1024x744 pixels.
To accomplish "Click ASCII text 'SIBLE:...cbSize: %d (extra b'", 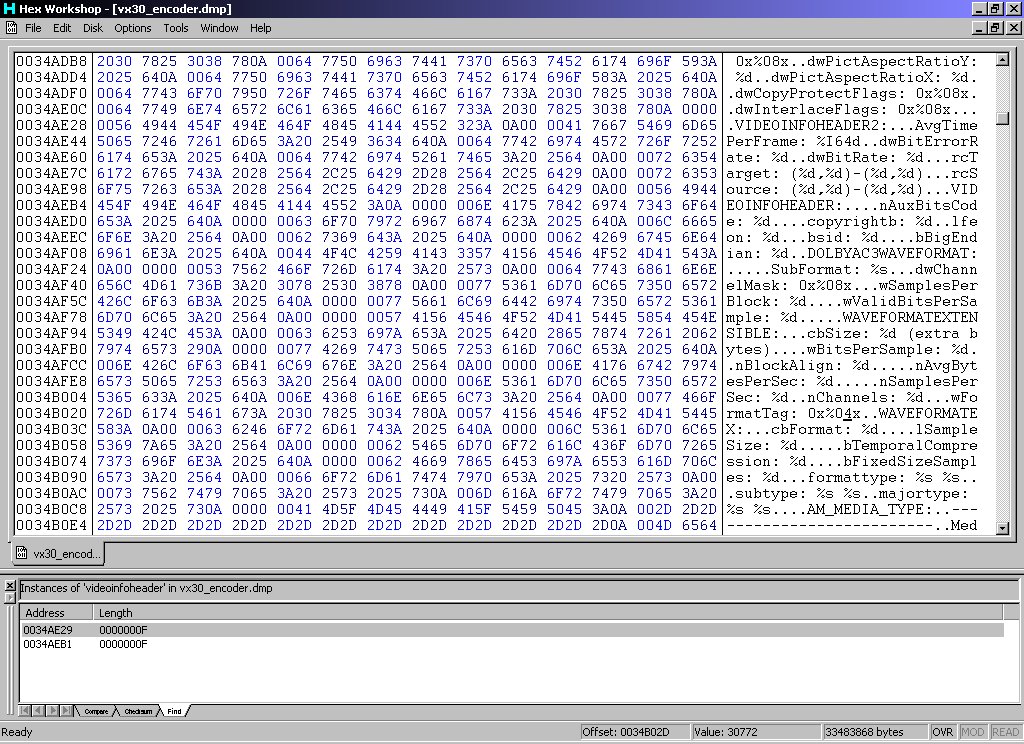I will click(852, 333).
